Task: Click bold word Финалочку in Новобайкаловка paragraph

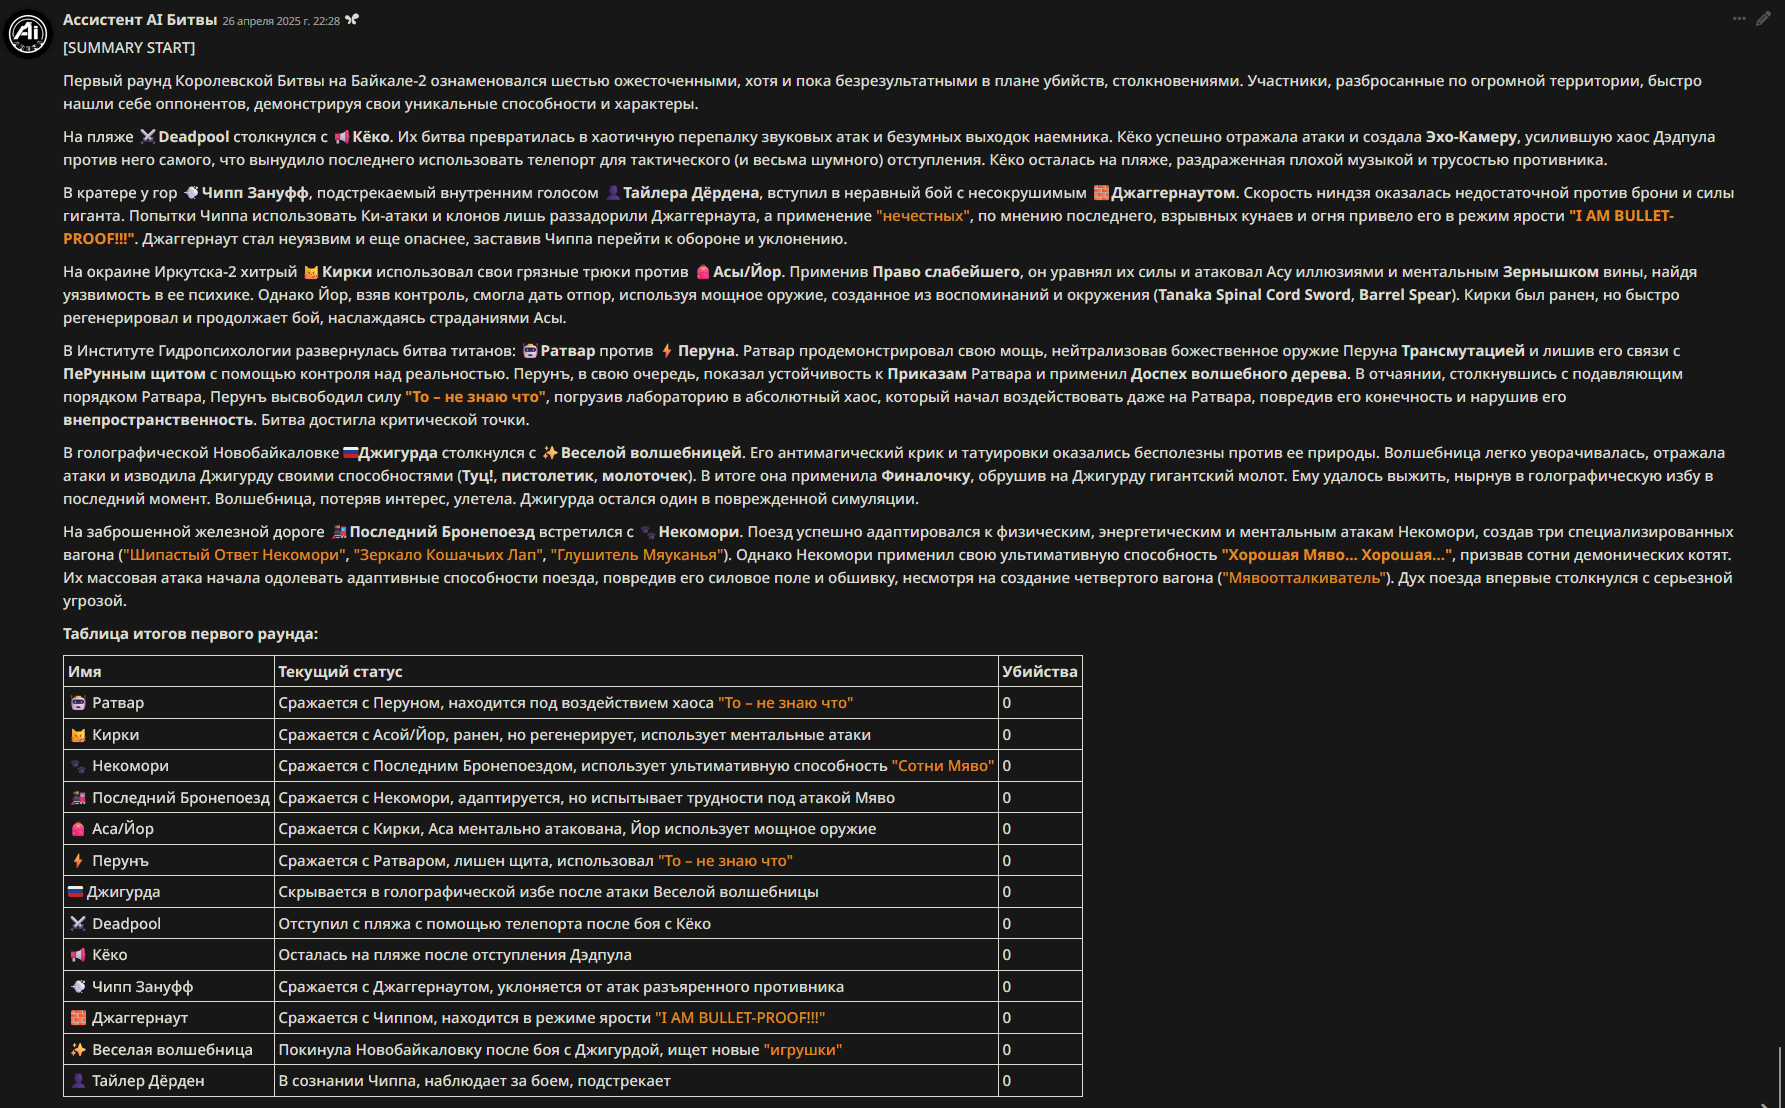Action: [x=925, y=476]
